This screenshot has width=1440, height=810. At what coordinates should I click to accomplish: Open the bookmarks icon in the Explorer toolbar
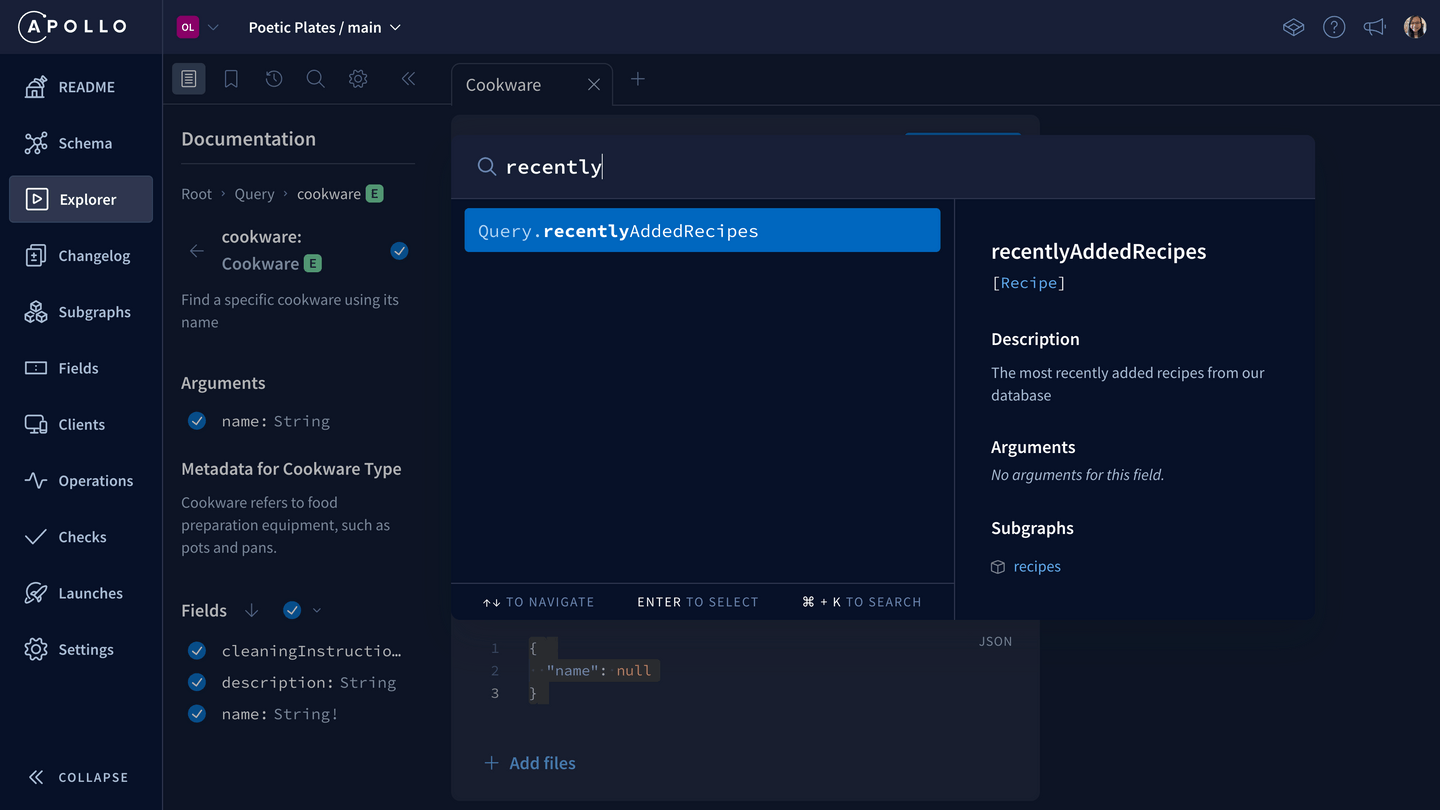pyautogui.click(x=231, y=79)
